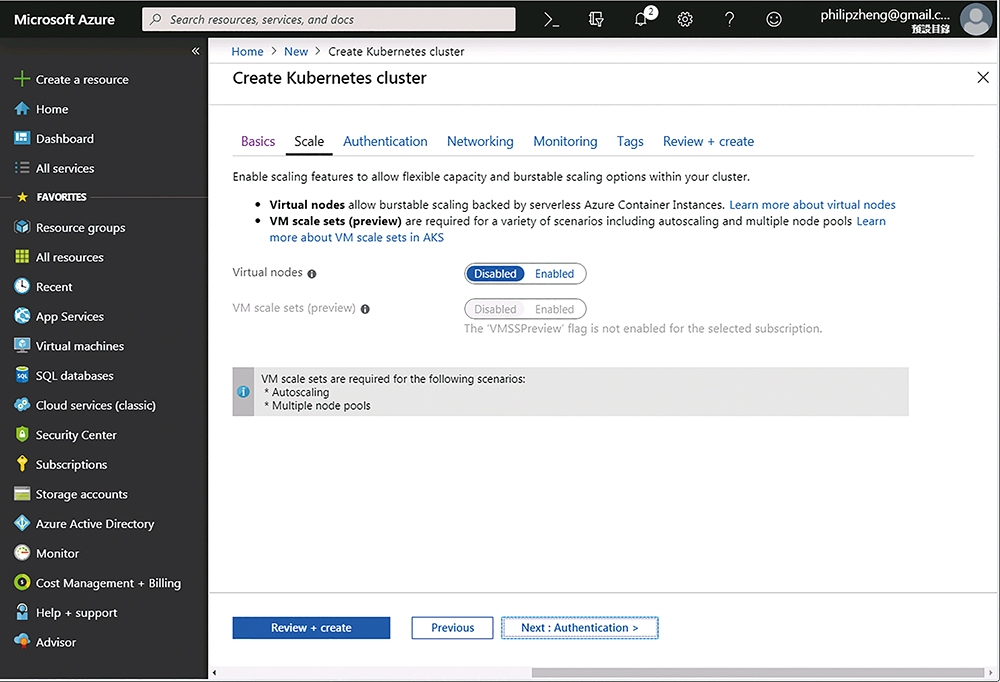
Task: Click the search resources, services, and docs box
Action: (328, 20)
